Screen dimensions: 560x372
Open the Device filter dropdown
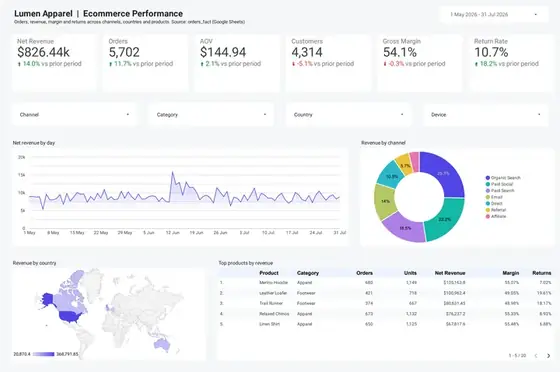click(486, 115)
